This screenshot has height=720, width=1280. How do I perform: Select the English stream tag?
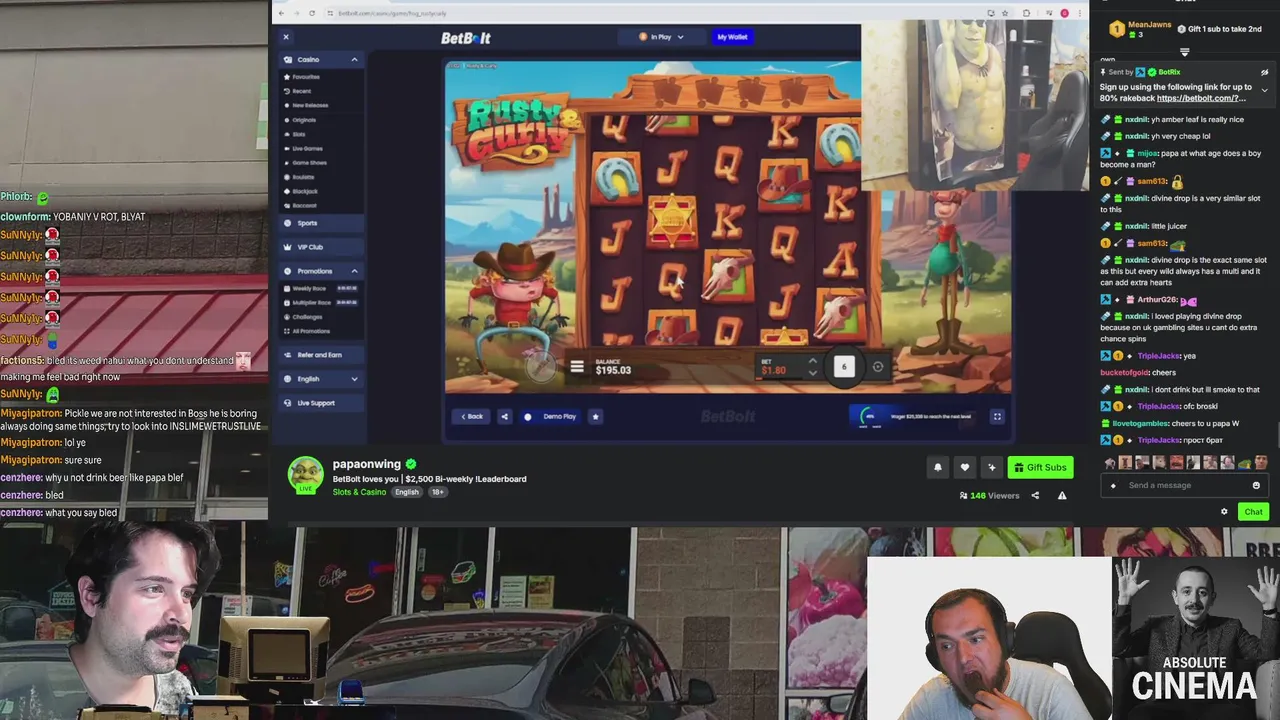(406, 492)
